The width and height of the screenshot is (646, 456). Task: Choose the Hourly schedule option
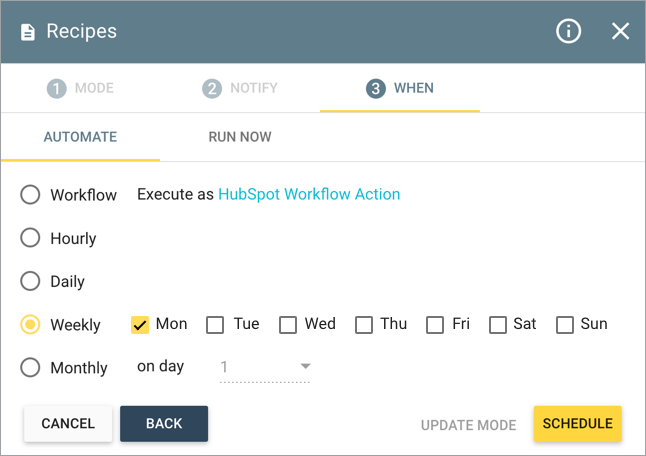tap(30, 238)
